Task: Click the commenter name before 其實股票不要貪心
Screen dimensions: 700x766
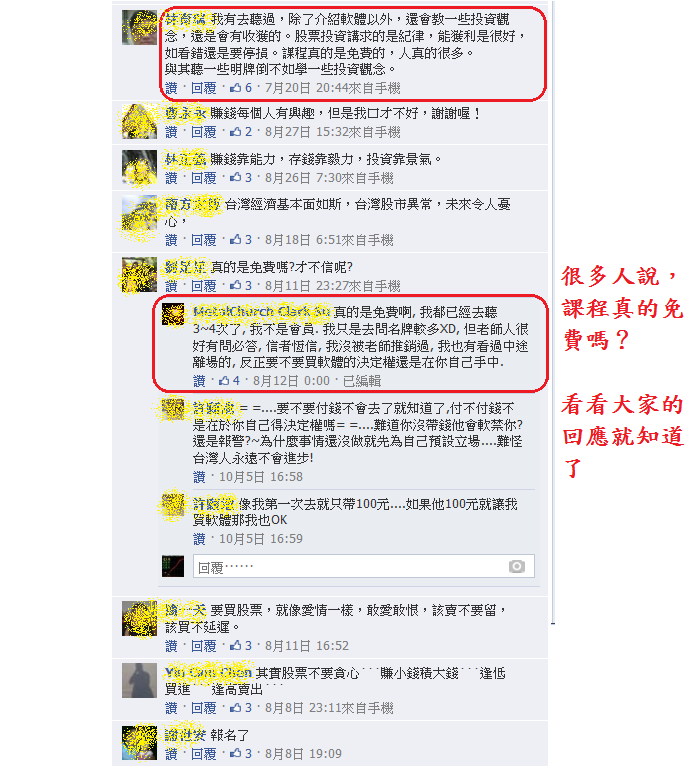Action: pyautogui.click(x=208, y=673)
